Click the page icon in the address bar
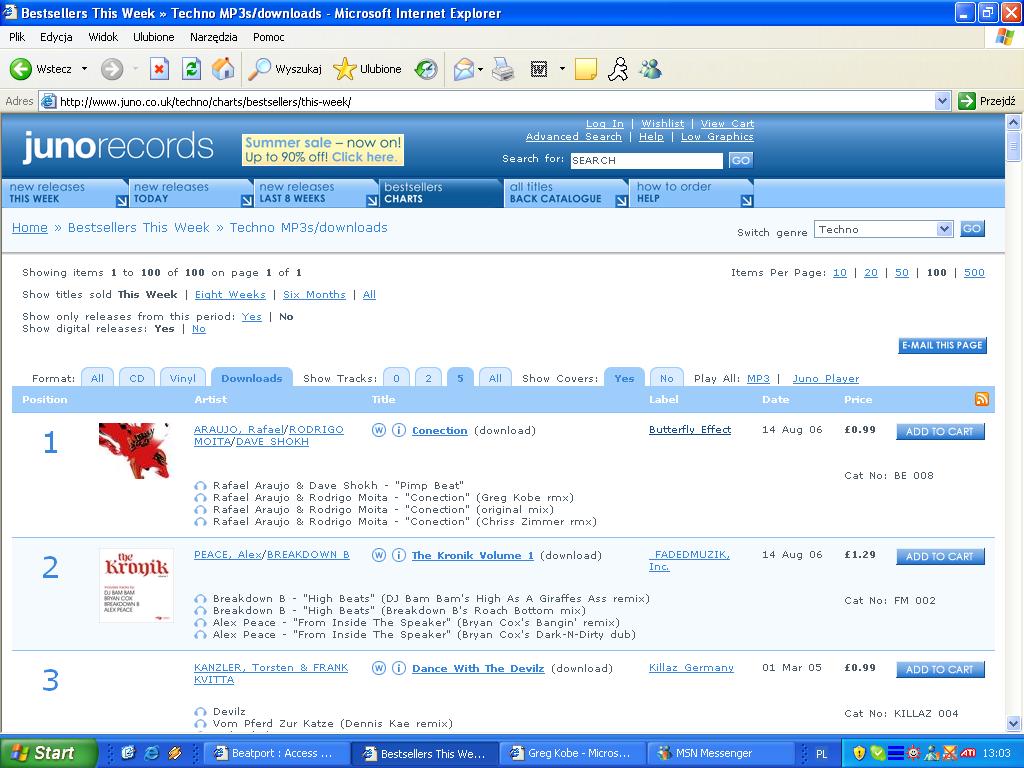 click(x=48, y=101)
